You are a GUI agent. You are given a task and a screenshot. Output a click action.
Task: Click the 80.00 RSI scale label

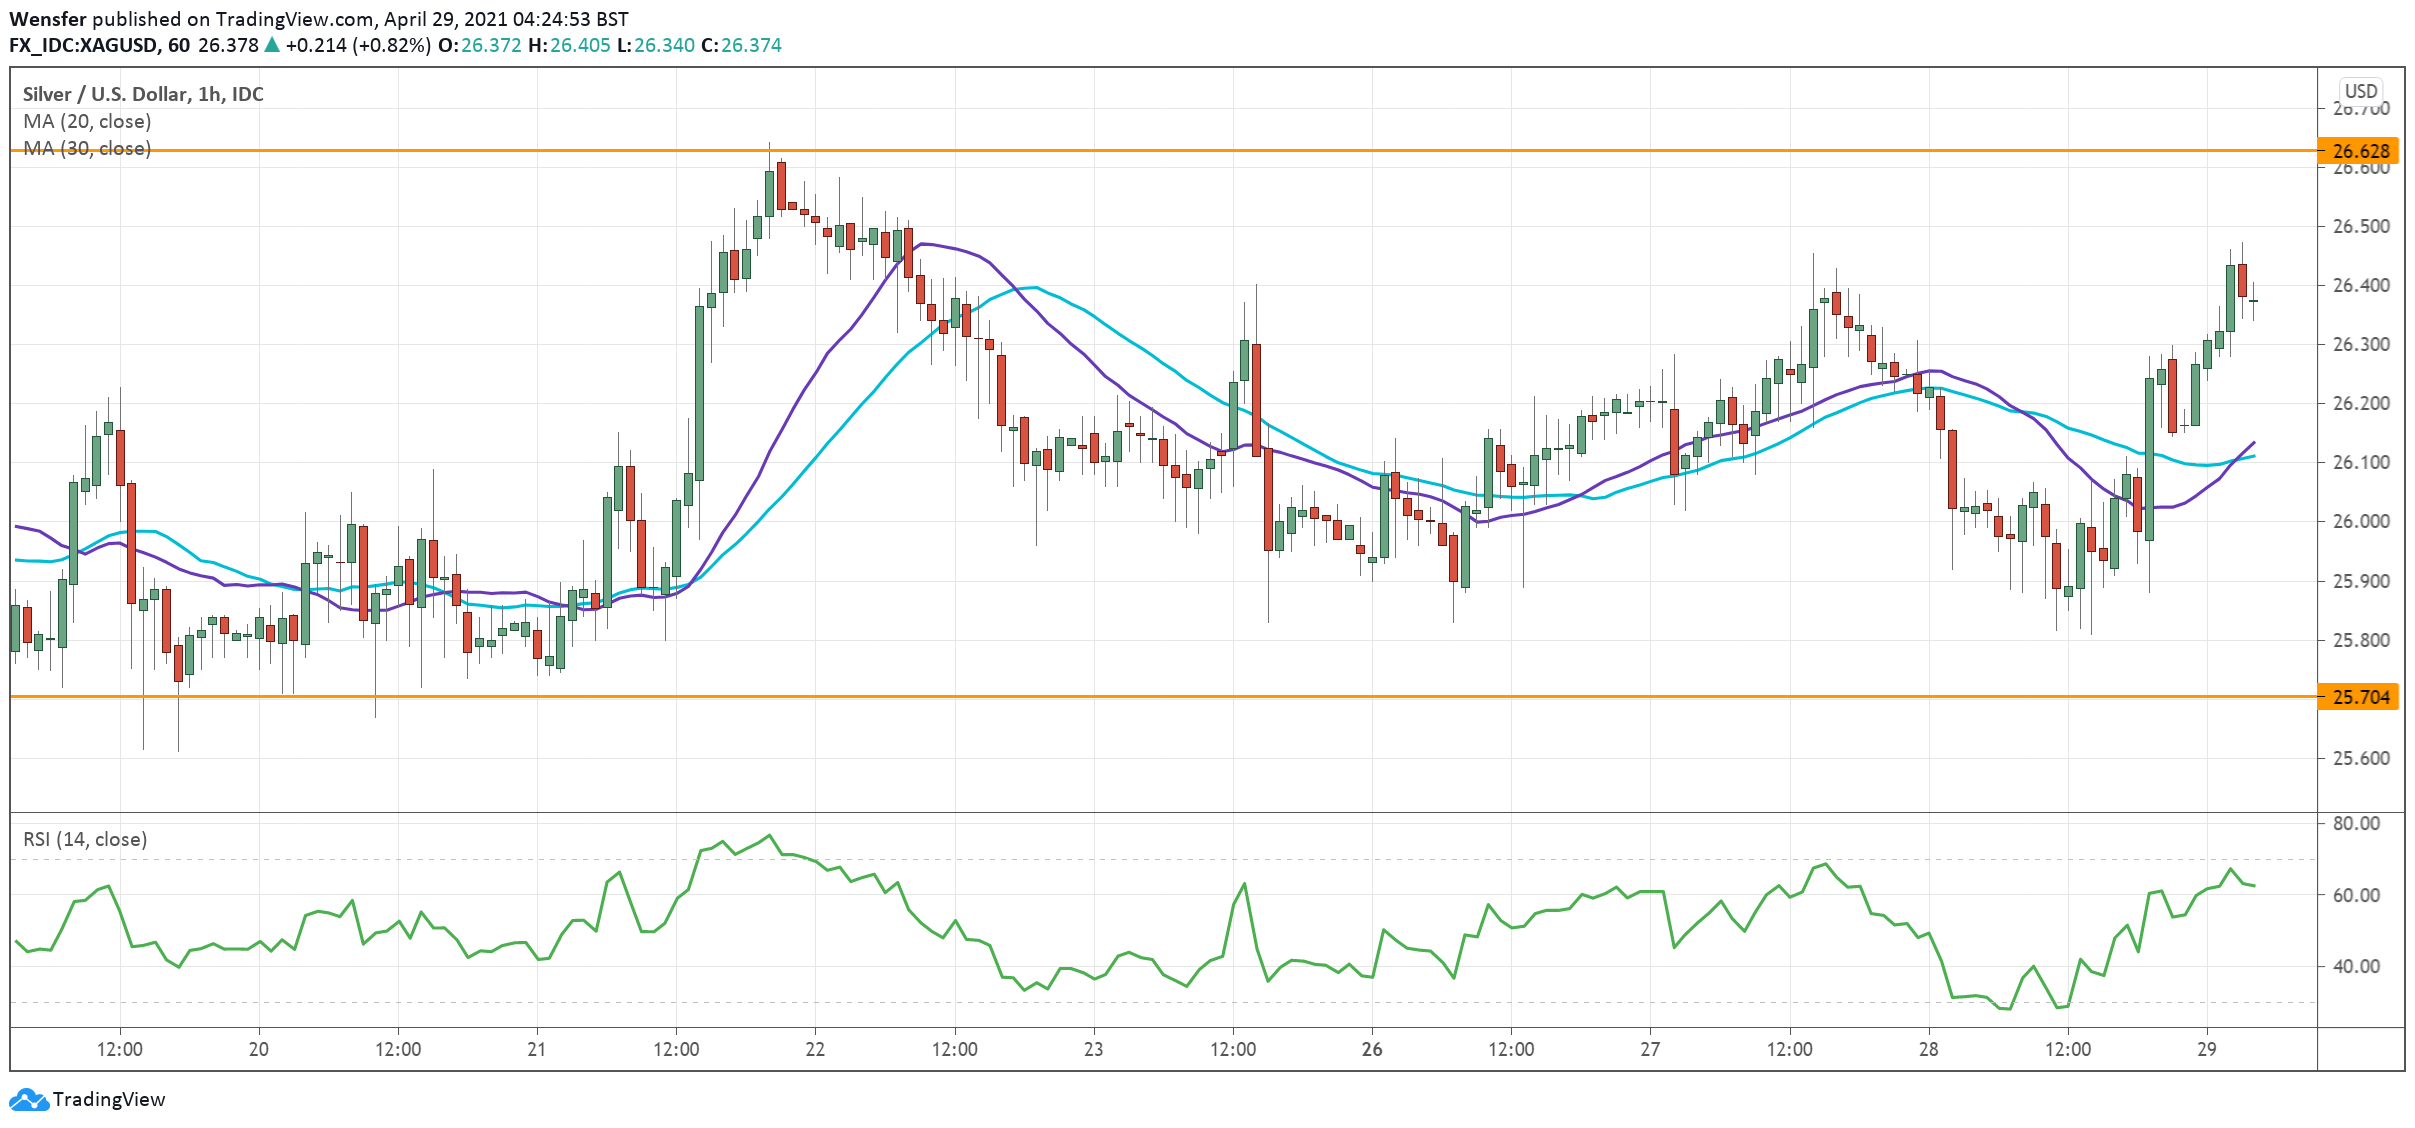[x=2355, y=823]
